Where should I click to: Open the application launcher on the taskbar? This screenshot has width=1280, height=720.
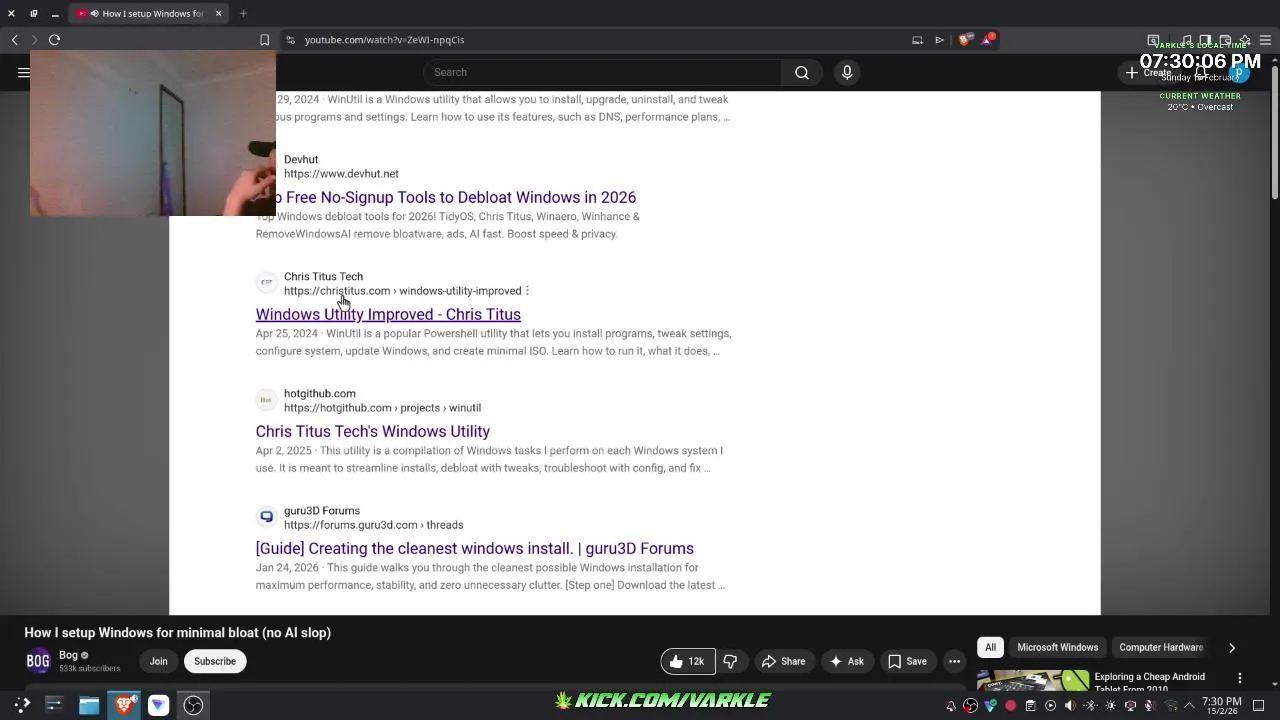click(x=22, y=705)
